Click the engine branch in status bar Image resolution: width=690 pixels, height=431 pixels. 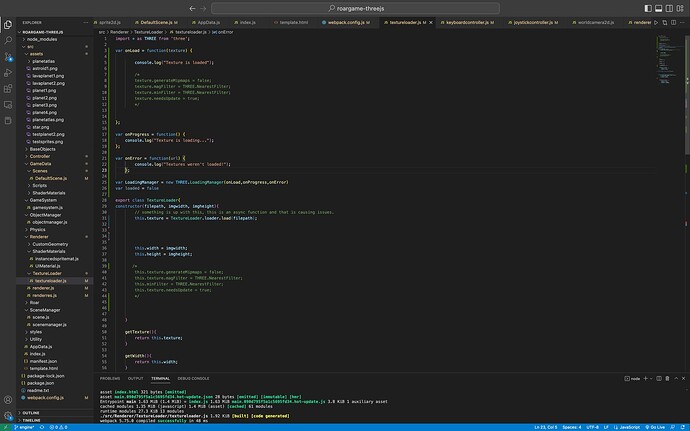tap(24, 427)
